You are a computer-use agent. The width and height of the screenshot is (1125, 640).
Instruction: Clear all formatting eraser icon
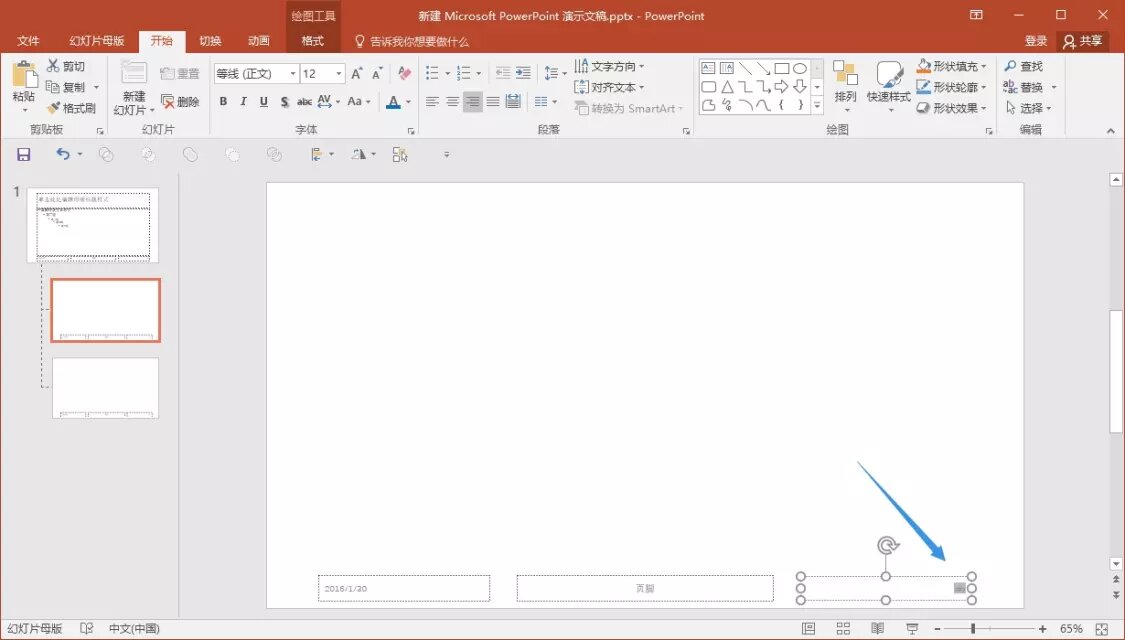(405, 73)
